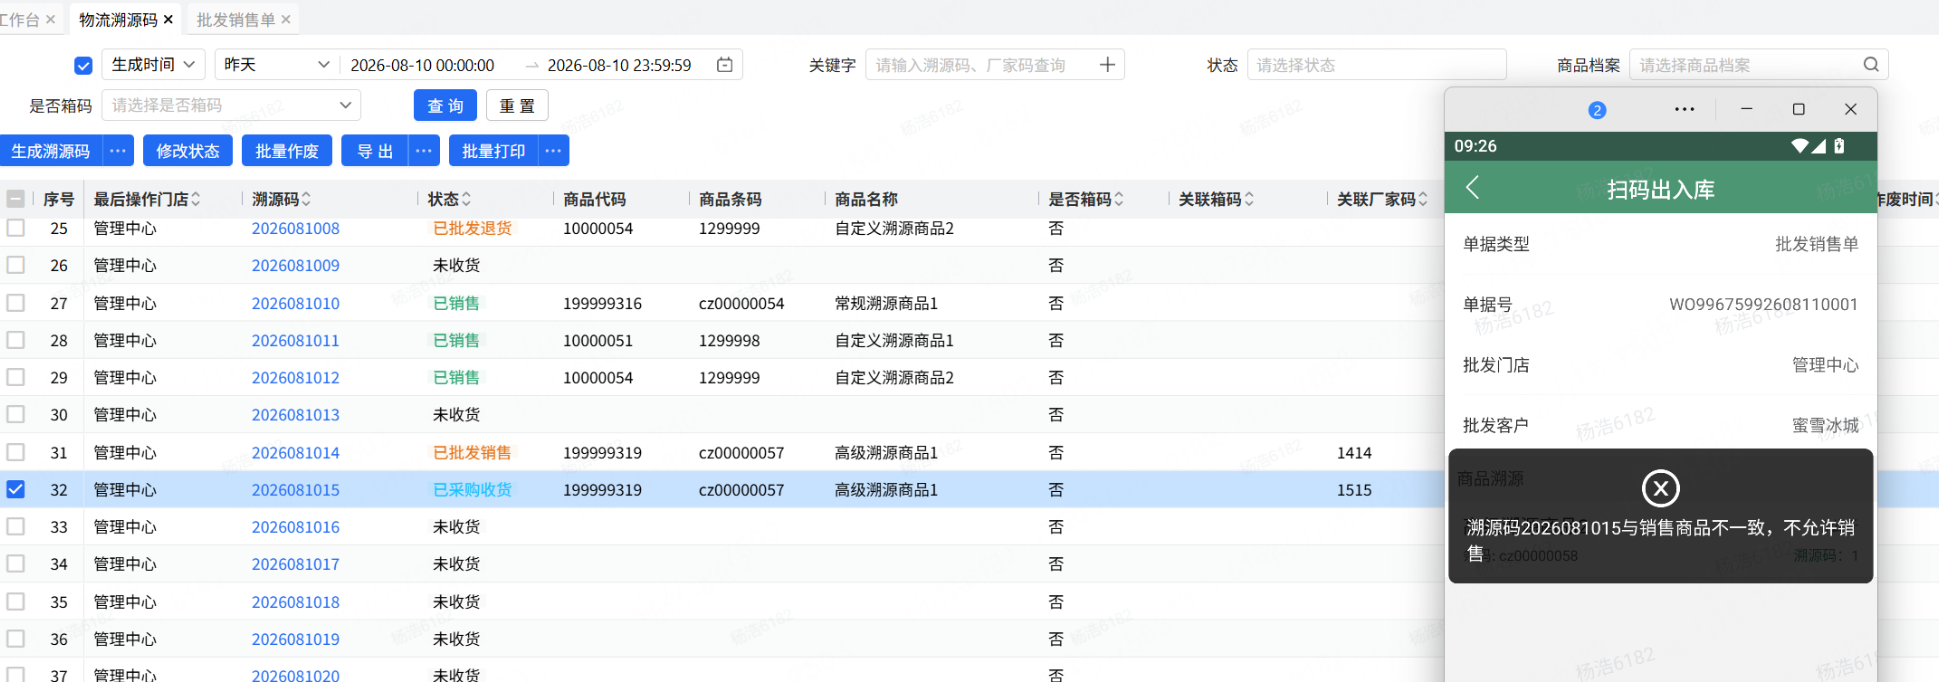Open trace code link 2026081015
1939x682 pixels.
click(x=296, y=490)
